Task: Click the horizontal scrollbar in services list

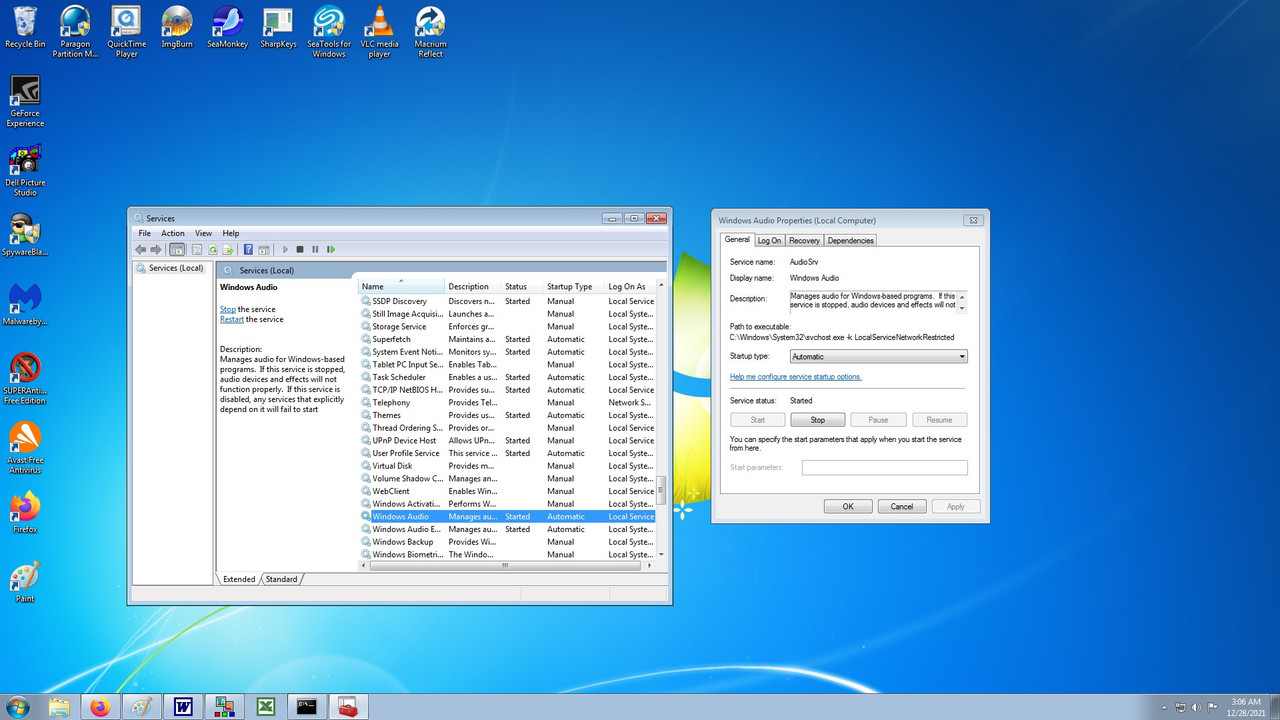Action: coord(505,566)
